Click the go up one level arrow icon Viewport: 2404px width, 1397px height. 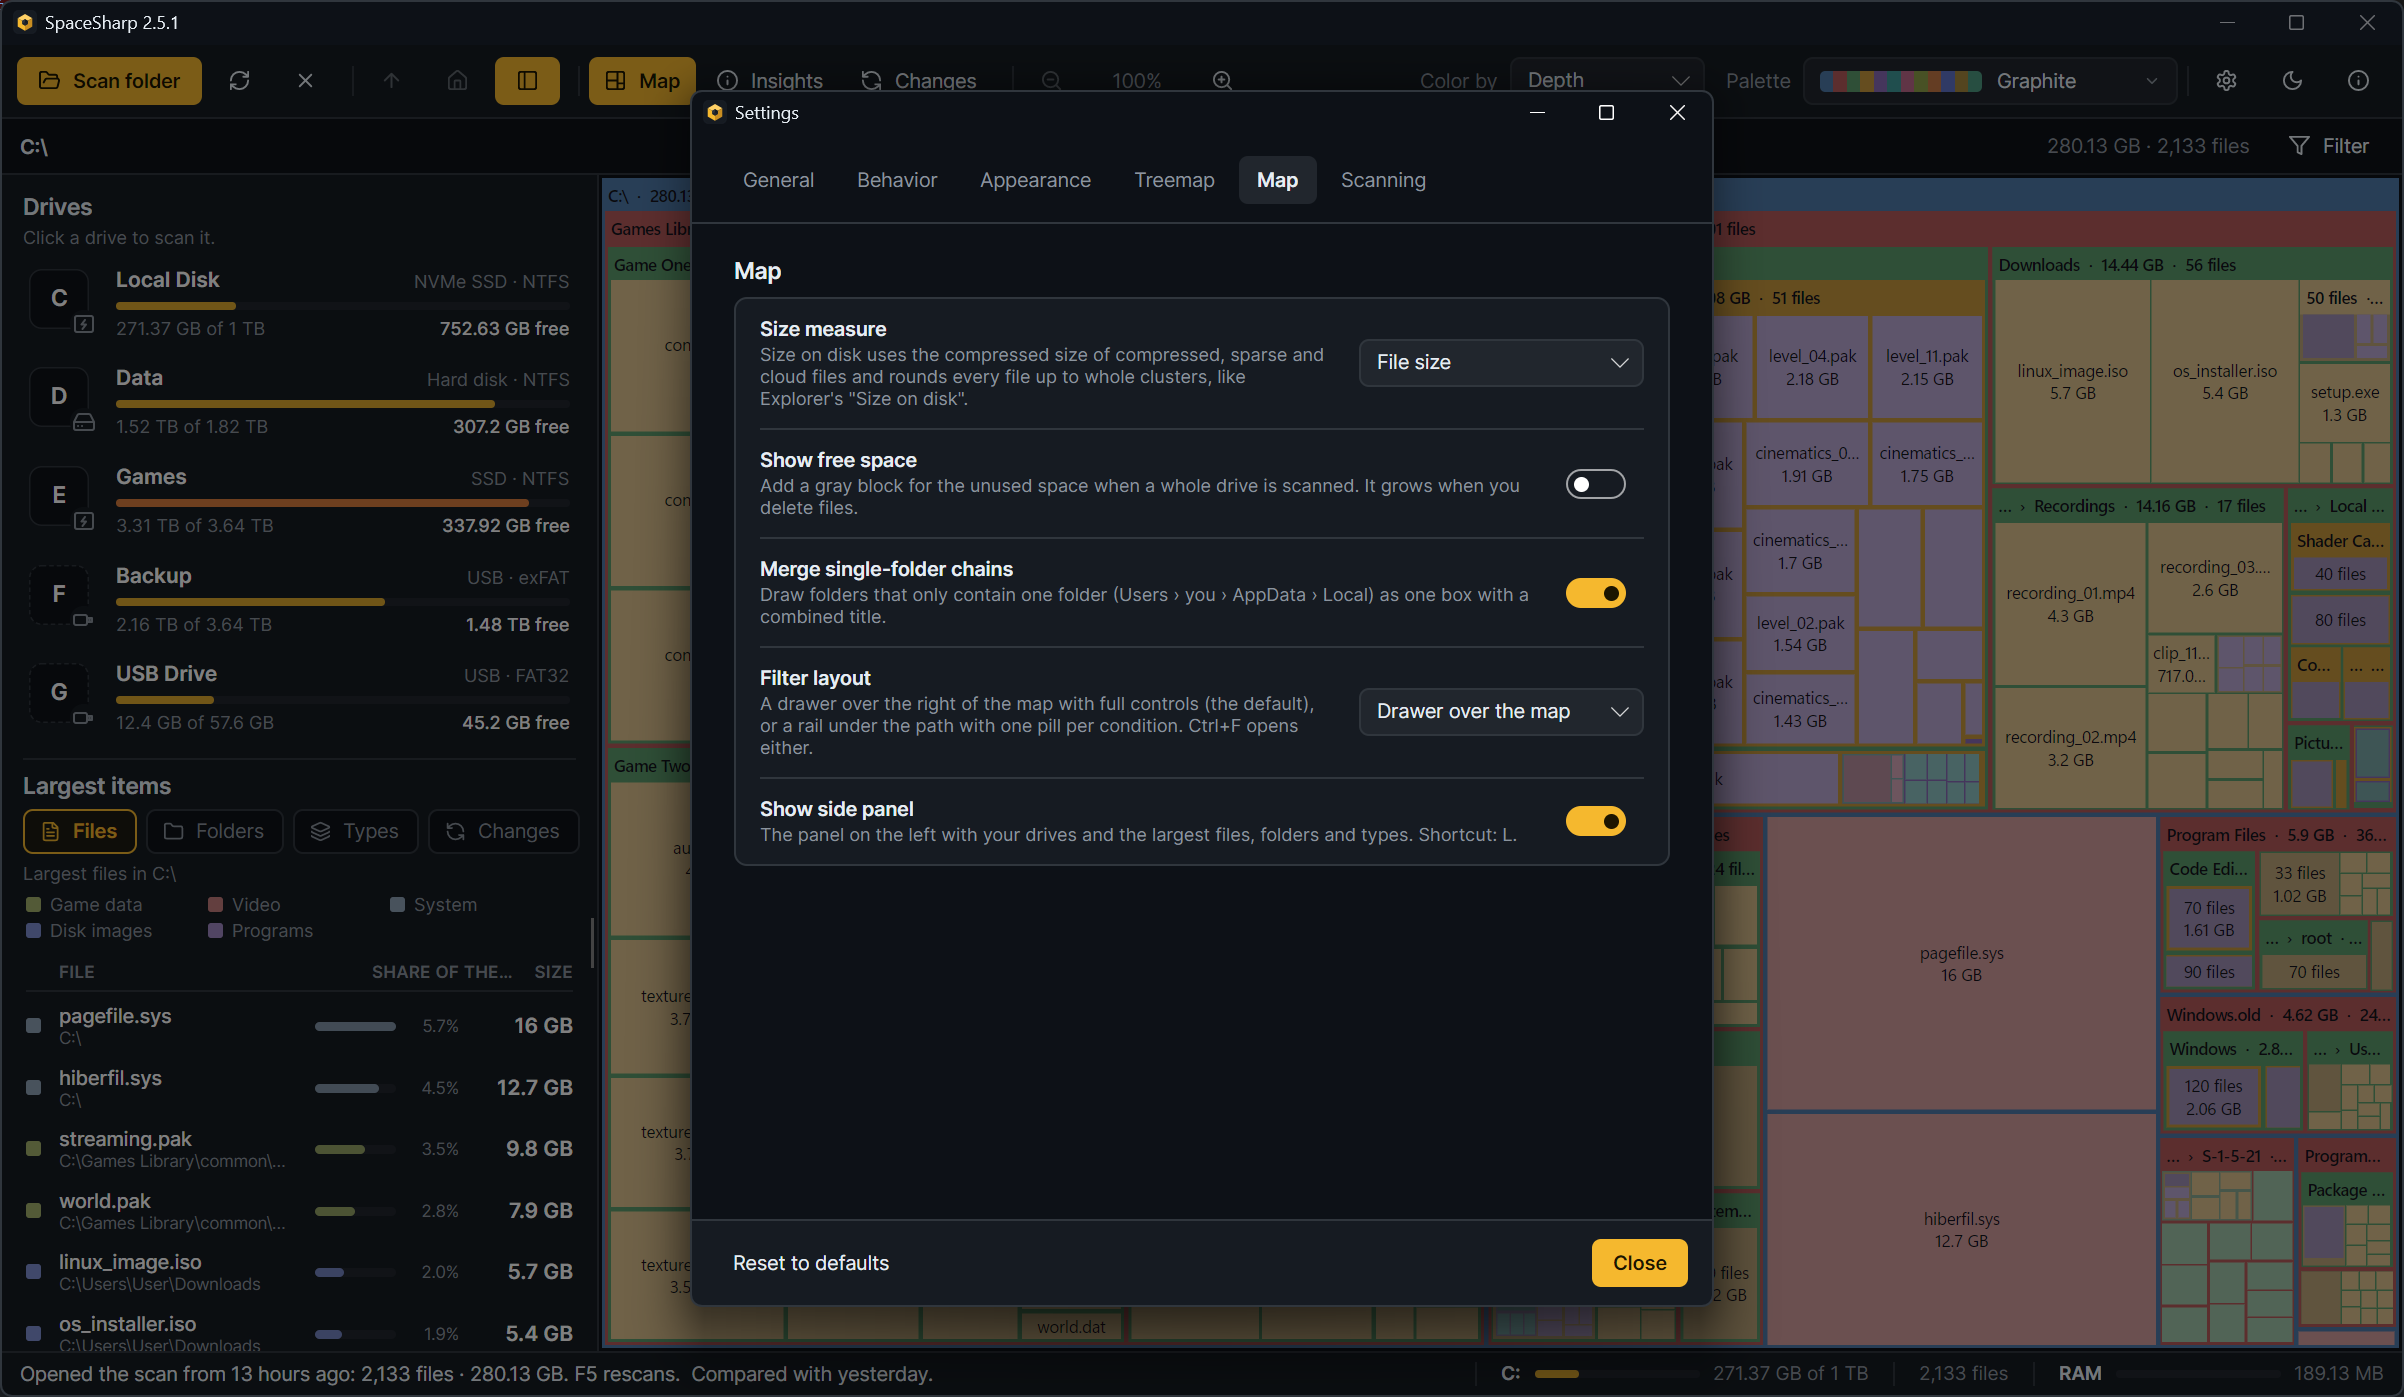391,81
